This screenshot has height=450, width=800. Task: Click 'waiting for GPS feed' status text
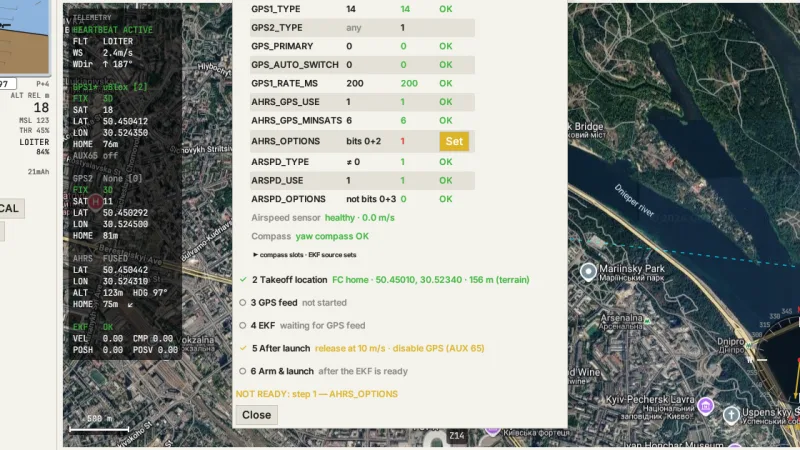coord(322,326)
